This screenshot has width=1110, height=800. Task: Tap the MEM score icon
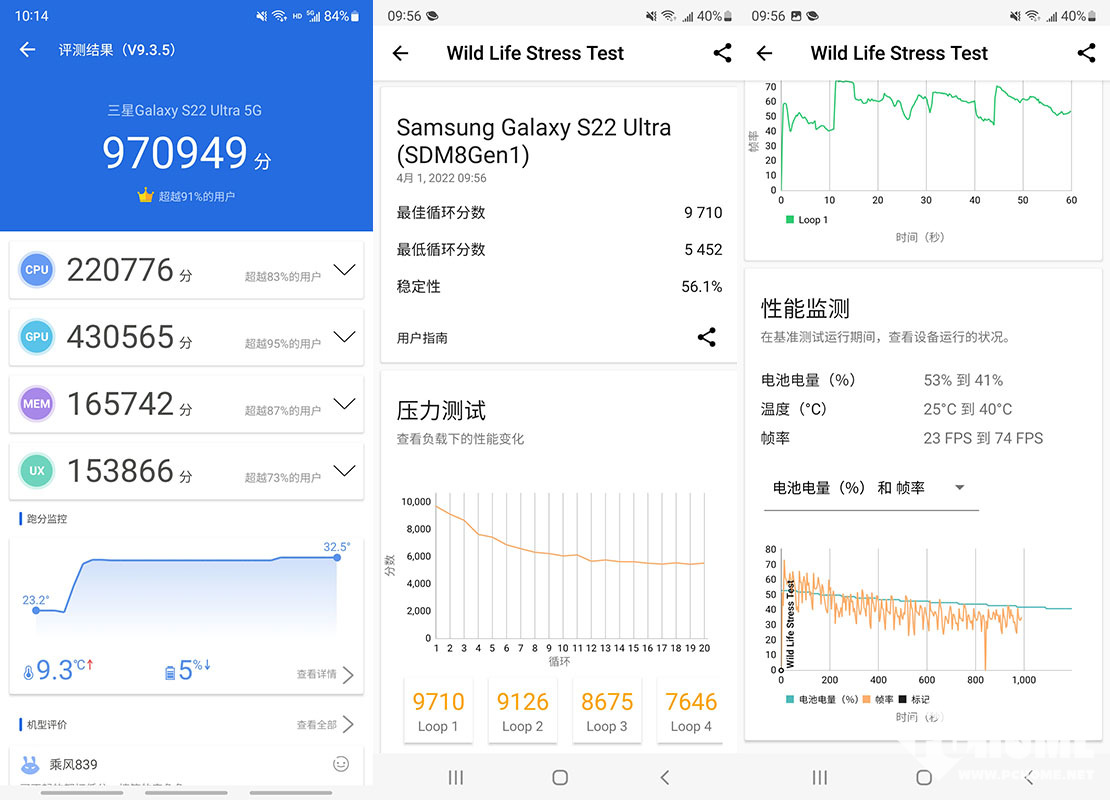click(37, 404)
